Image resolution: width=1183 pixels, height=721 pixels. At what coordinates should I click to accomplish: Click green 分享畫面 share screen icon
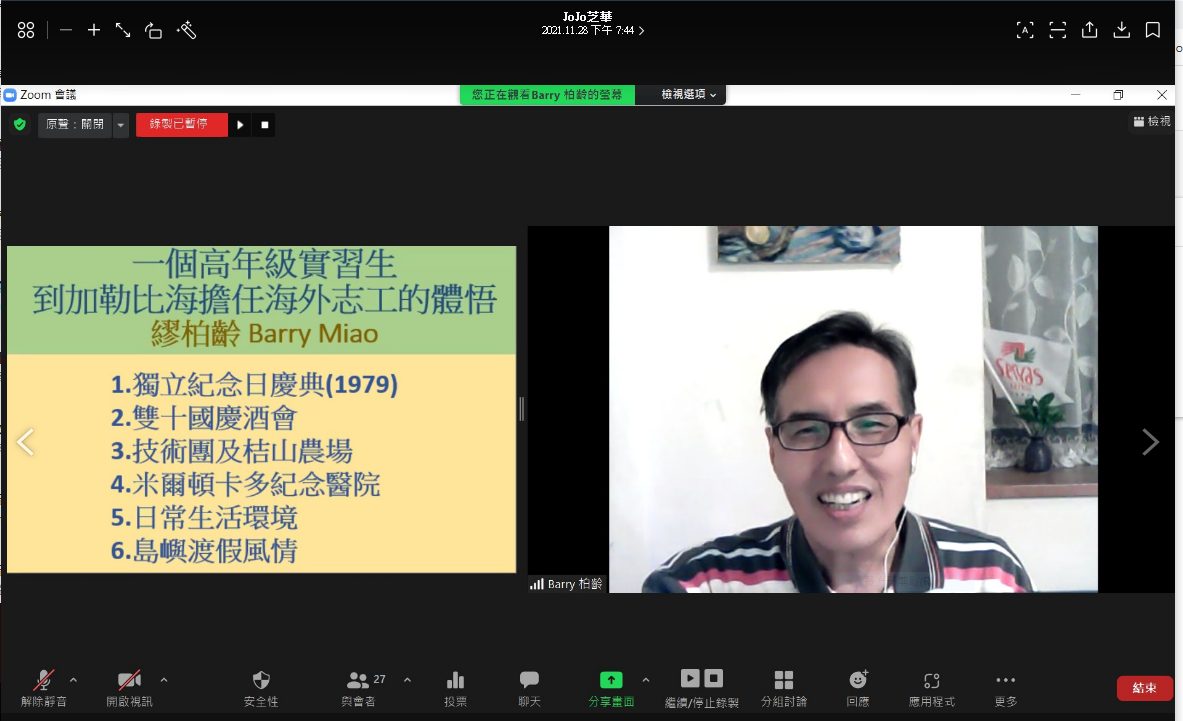pyautogui.click(x=611, y=680)
